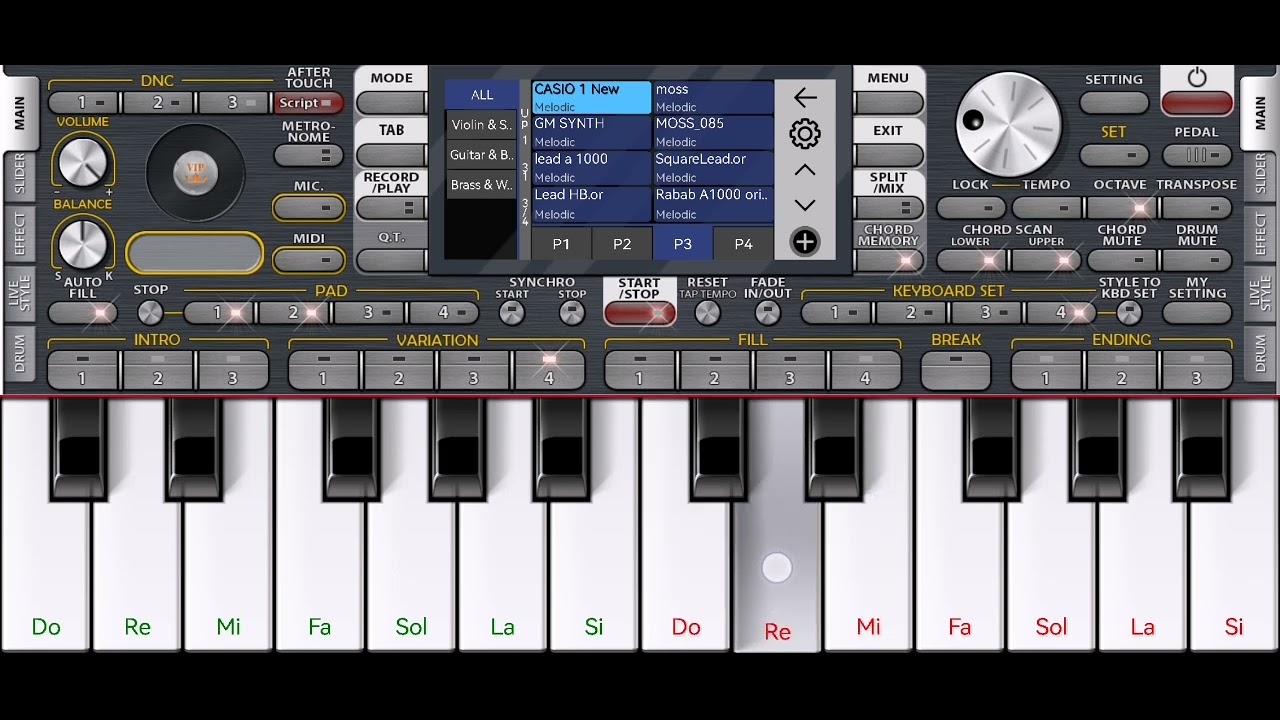Image resolution: width=1280 pixels, height=720 pixels.
Task: Select the GM SYNTH voice
Action: (591, 133)
